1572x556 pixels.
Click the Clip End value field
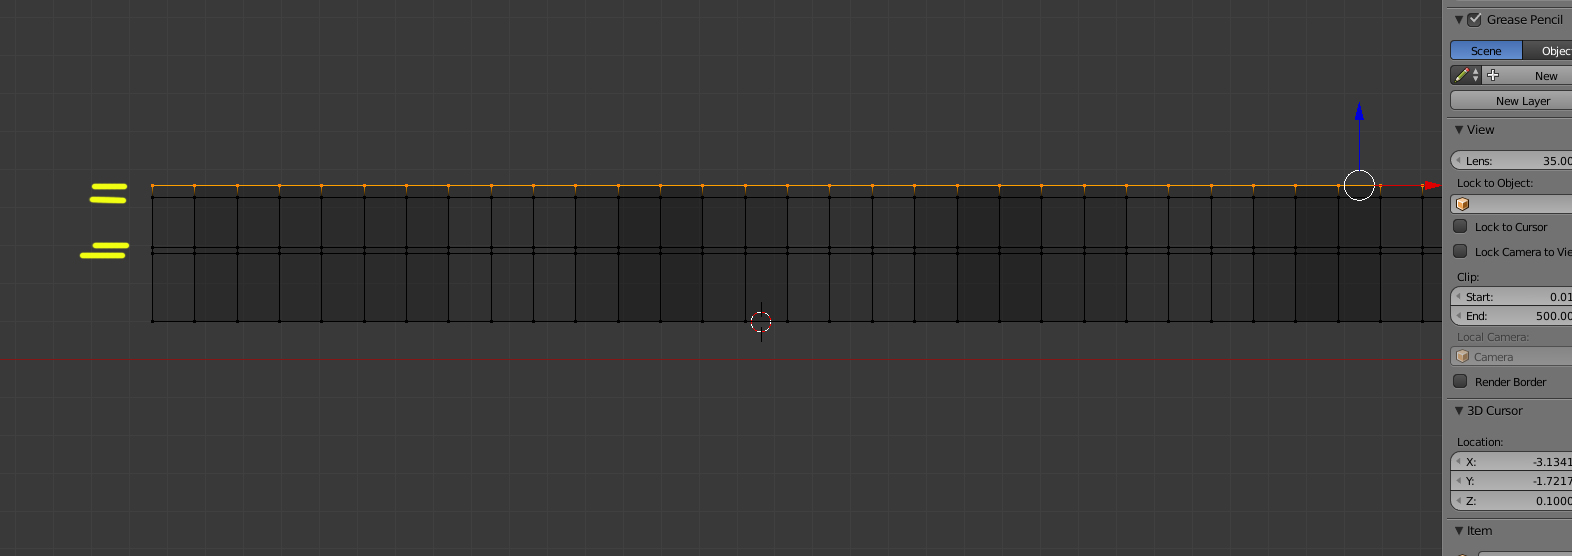coord(1511,315)
